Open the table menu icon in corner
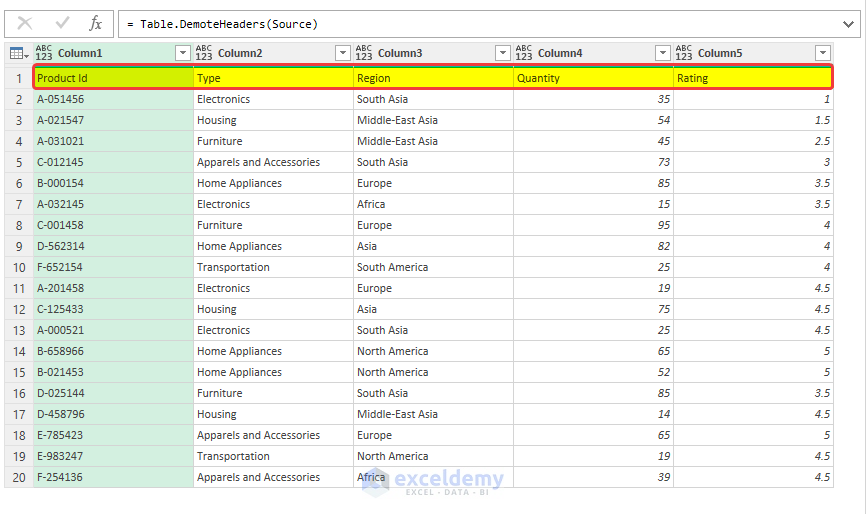 (19, 54)
